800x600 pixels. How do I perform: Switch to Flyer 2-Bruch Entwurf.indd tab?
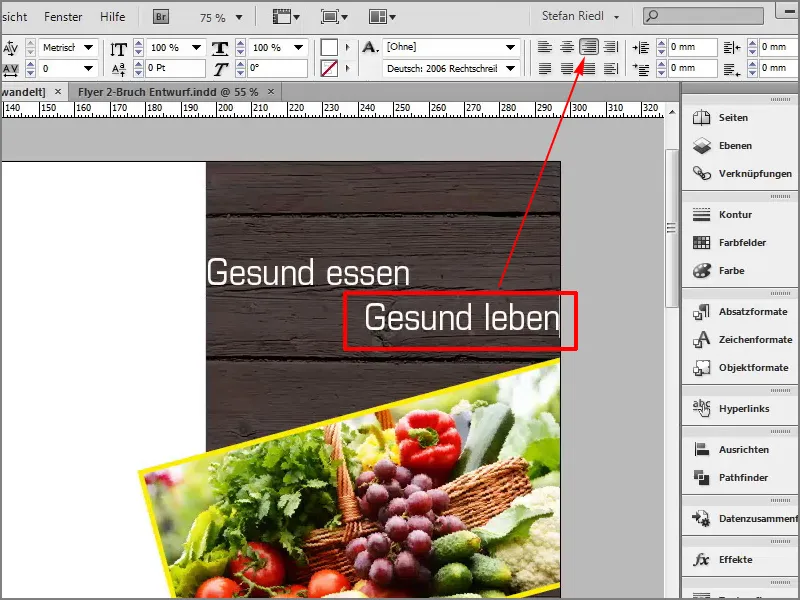tap(168, 92)
